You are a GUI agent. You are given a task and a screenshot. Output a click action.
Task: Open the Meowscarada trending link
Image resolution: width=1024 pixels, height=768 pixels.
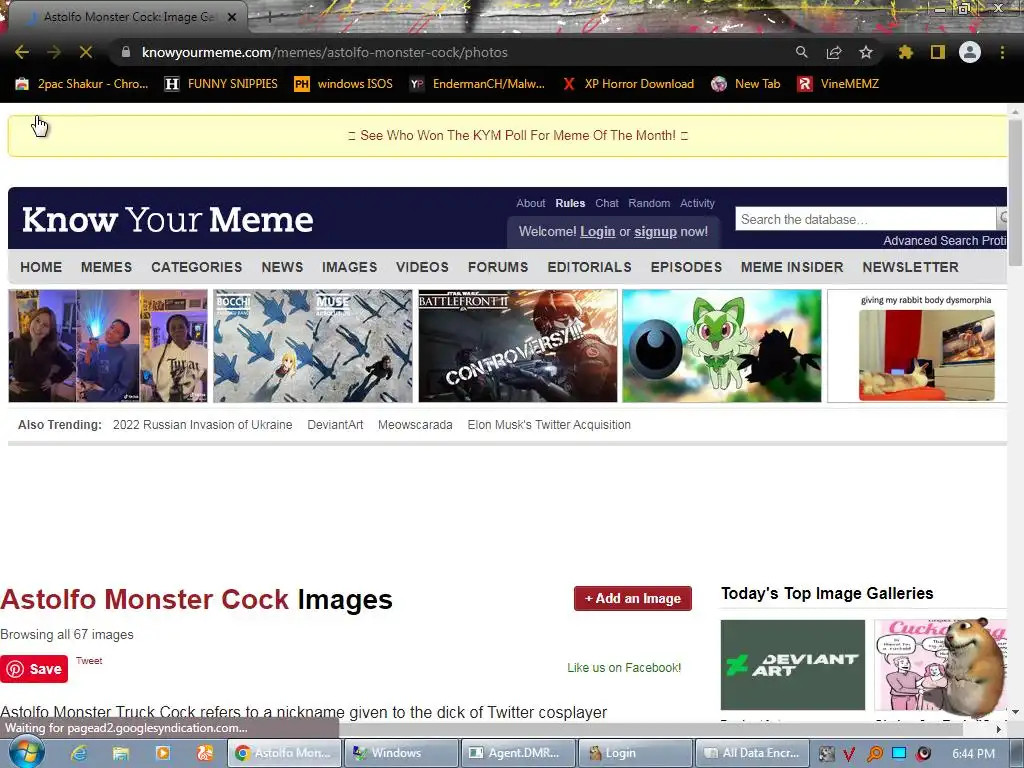(415, 424)
